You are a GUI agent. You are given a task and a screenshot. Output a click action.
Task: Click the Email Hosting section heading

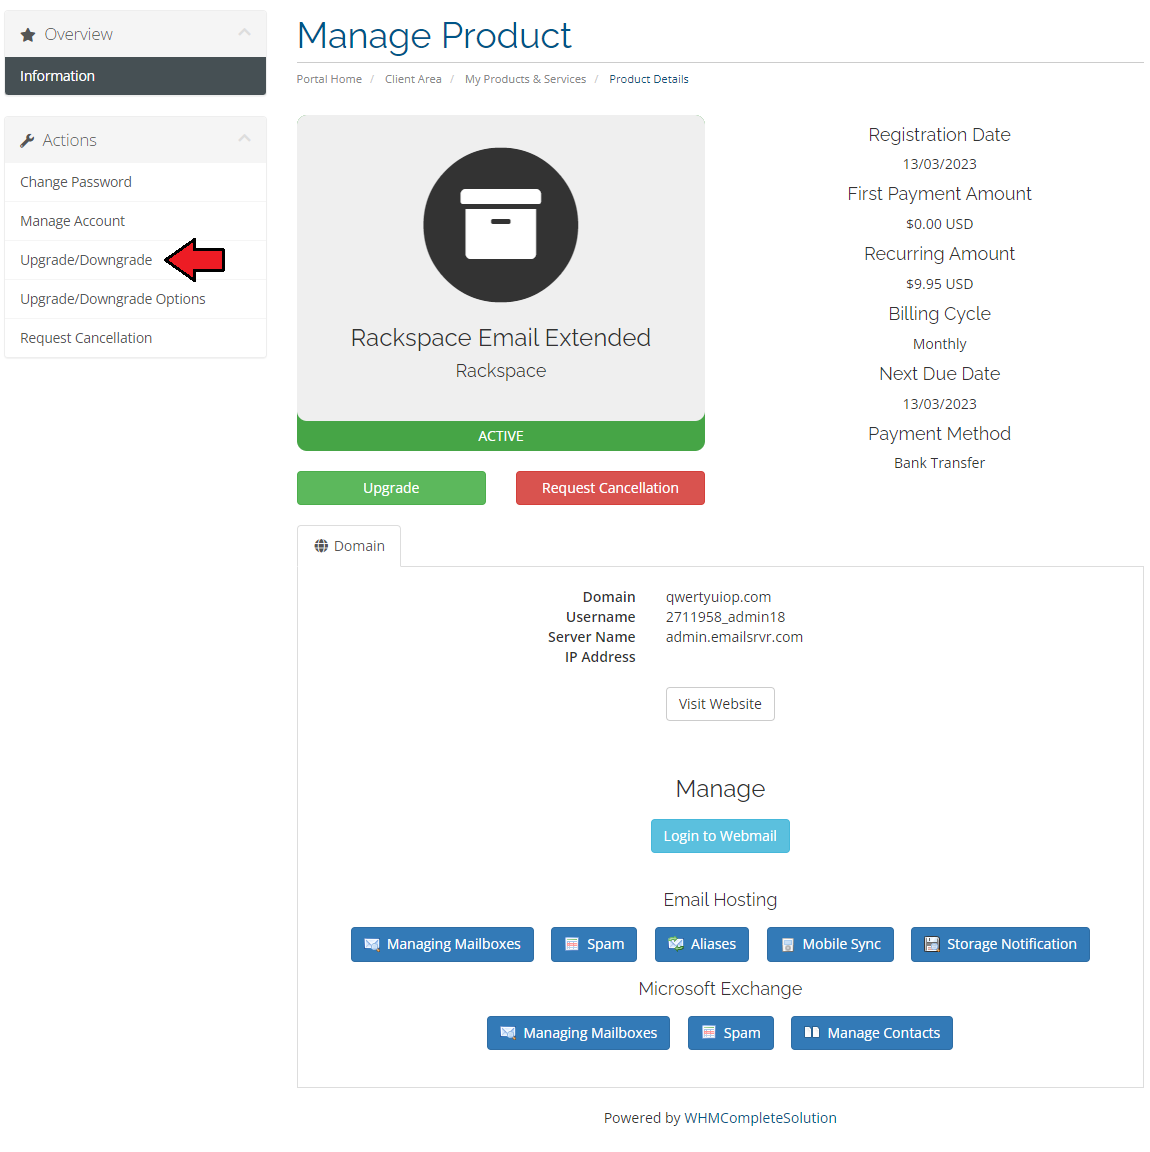[720, 900]
